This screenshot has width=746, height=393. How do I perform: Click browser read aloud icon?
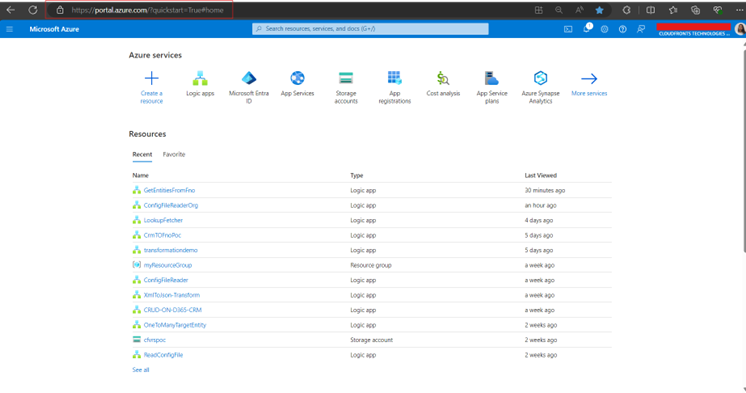pyautogui.click(x=579, y=10)
